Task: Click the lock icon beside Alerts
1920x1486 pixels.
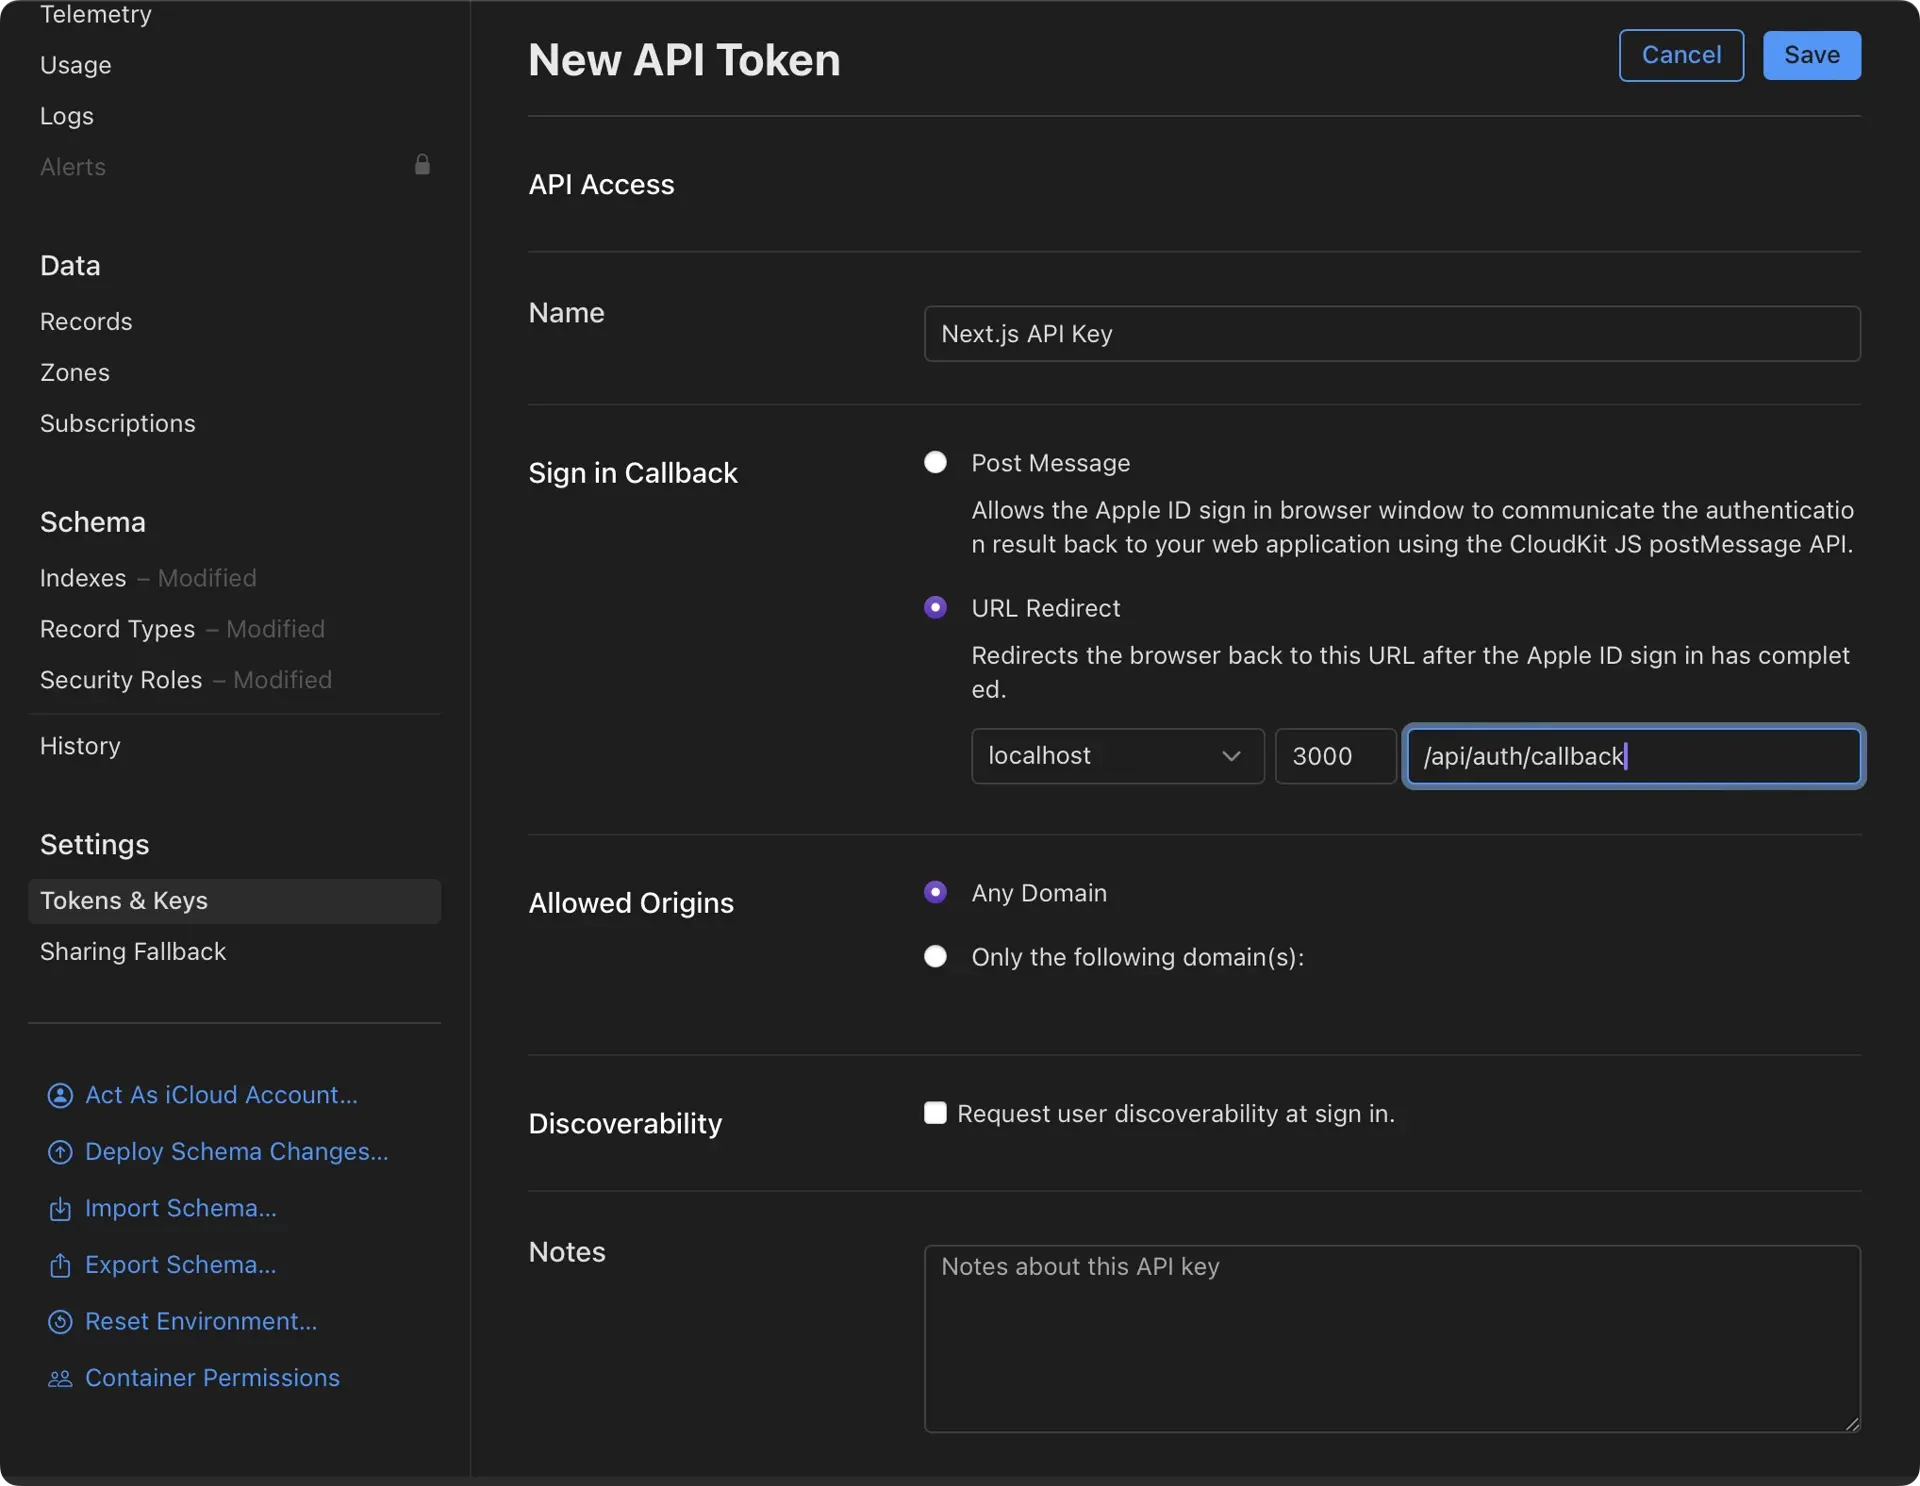Action: tap(422, 165)
